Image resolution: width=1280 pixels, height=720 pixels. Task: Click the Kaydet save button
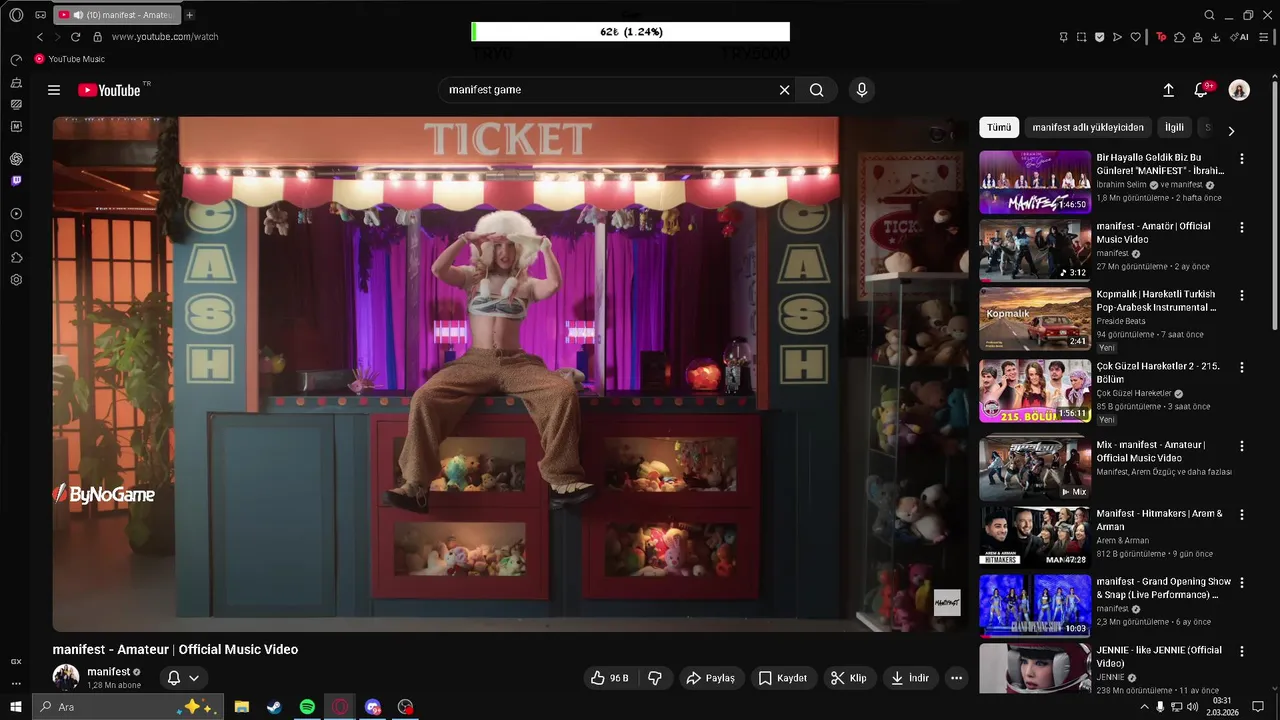pyautogui.click(x=782, y=678)
